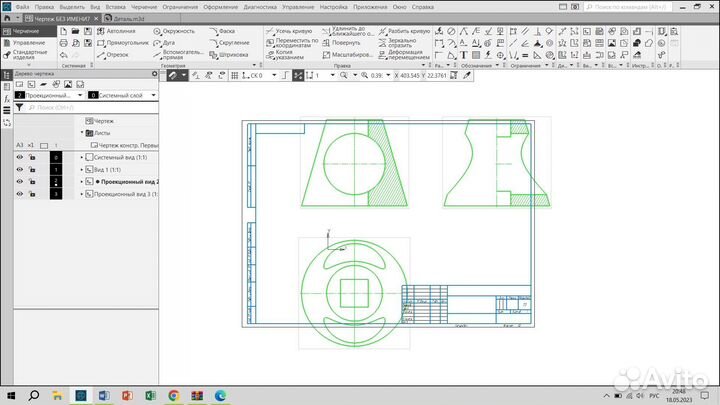The width and height of the screenshot is (720, 405).
Task: Click the Управление toolbar set button
Action: click(x=26, y=43)
